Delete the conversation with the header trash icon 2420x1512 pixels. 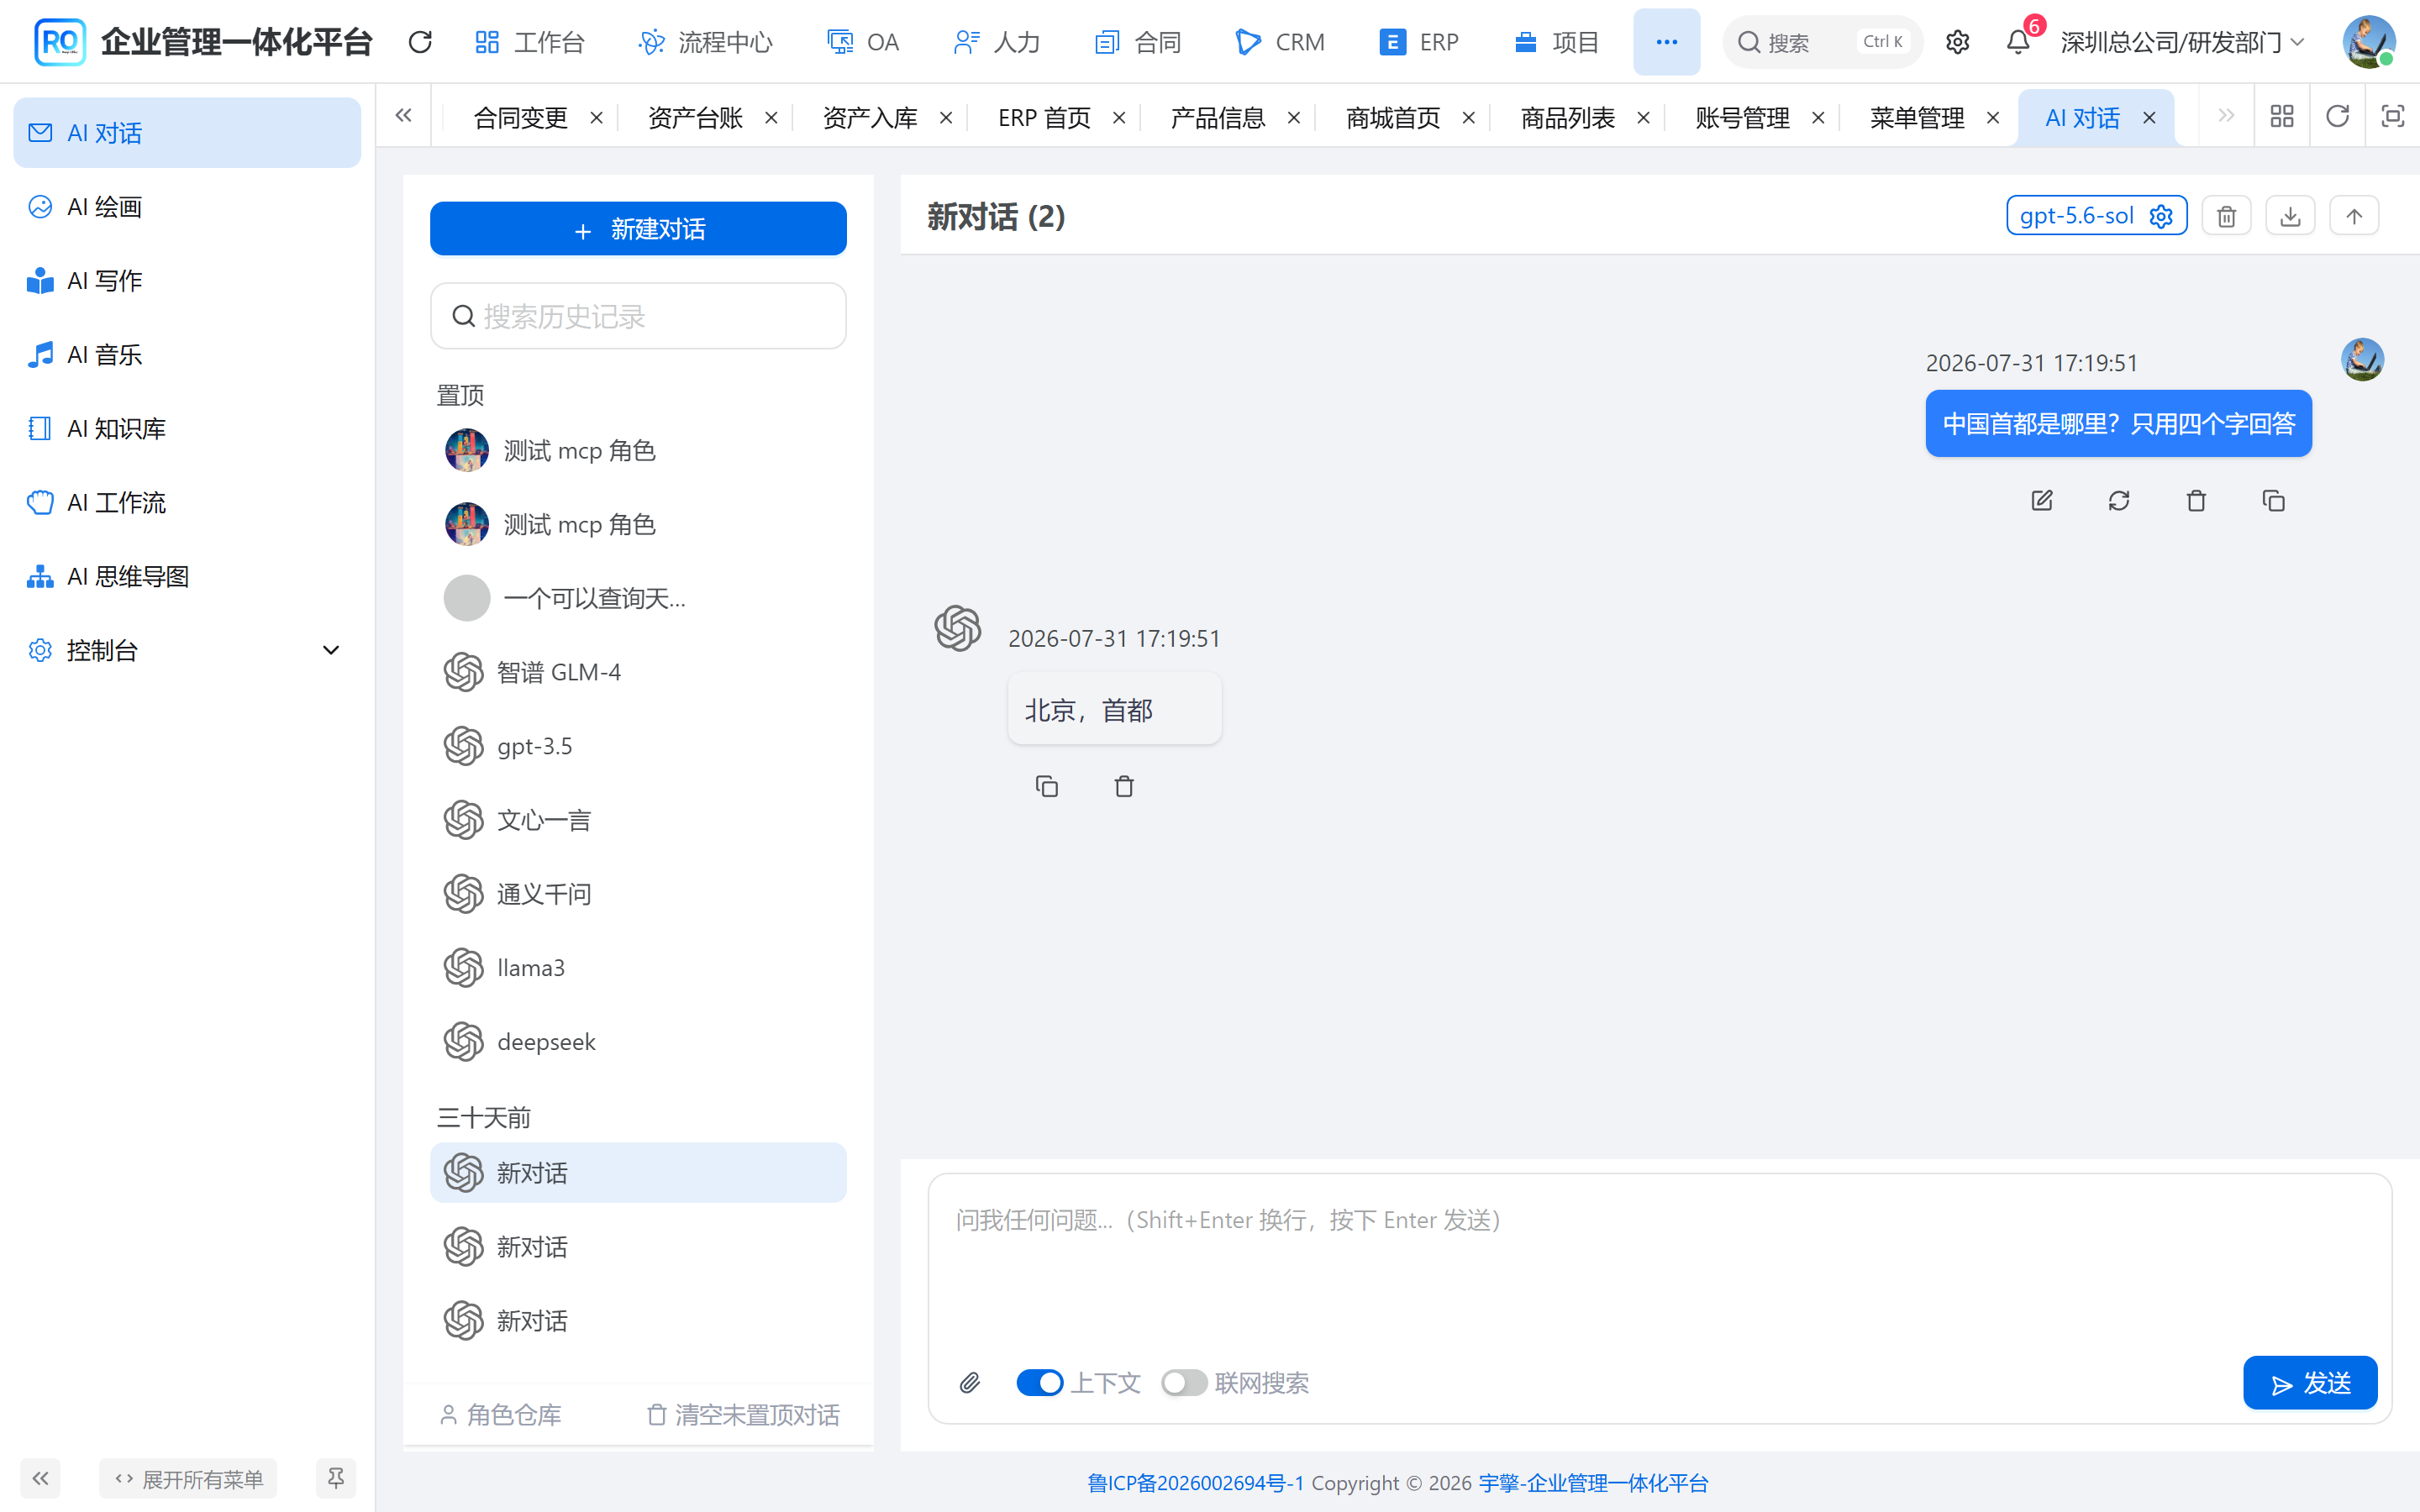click(2226, 216)
